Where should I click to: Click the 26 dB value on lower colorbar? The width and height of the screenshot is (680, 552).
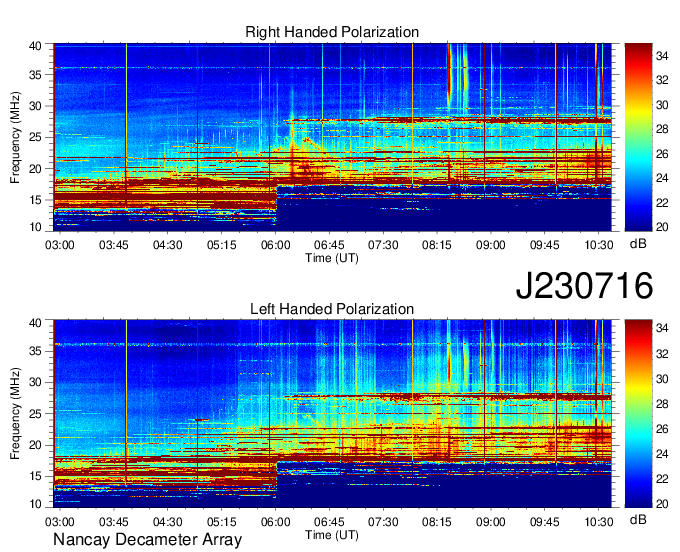662,429
